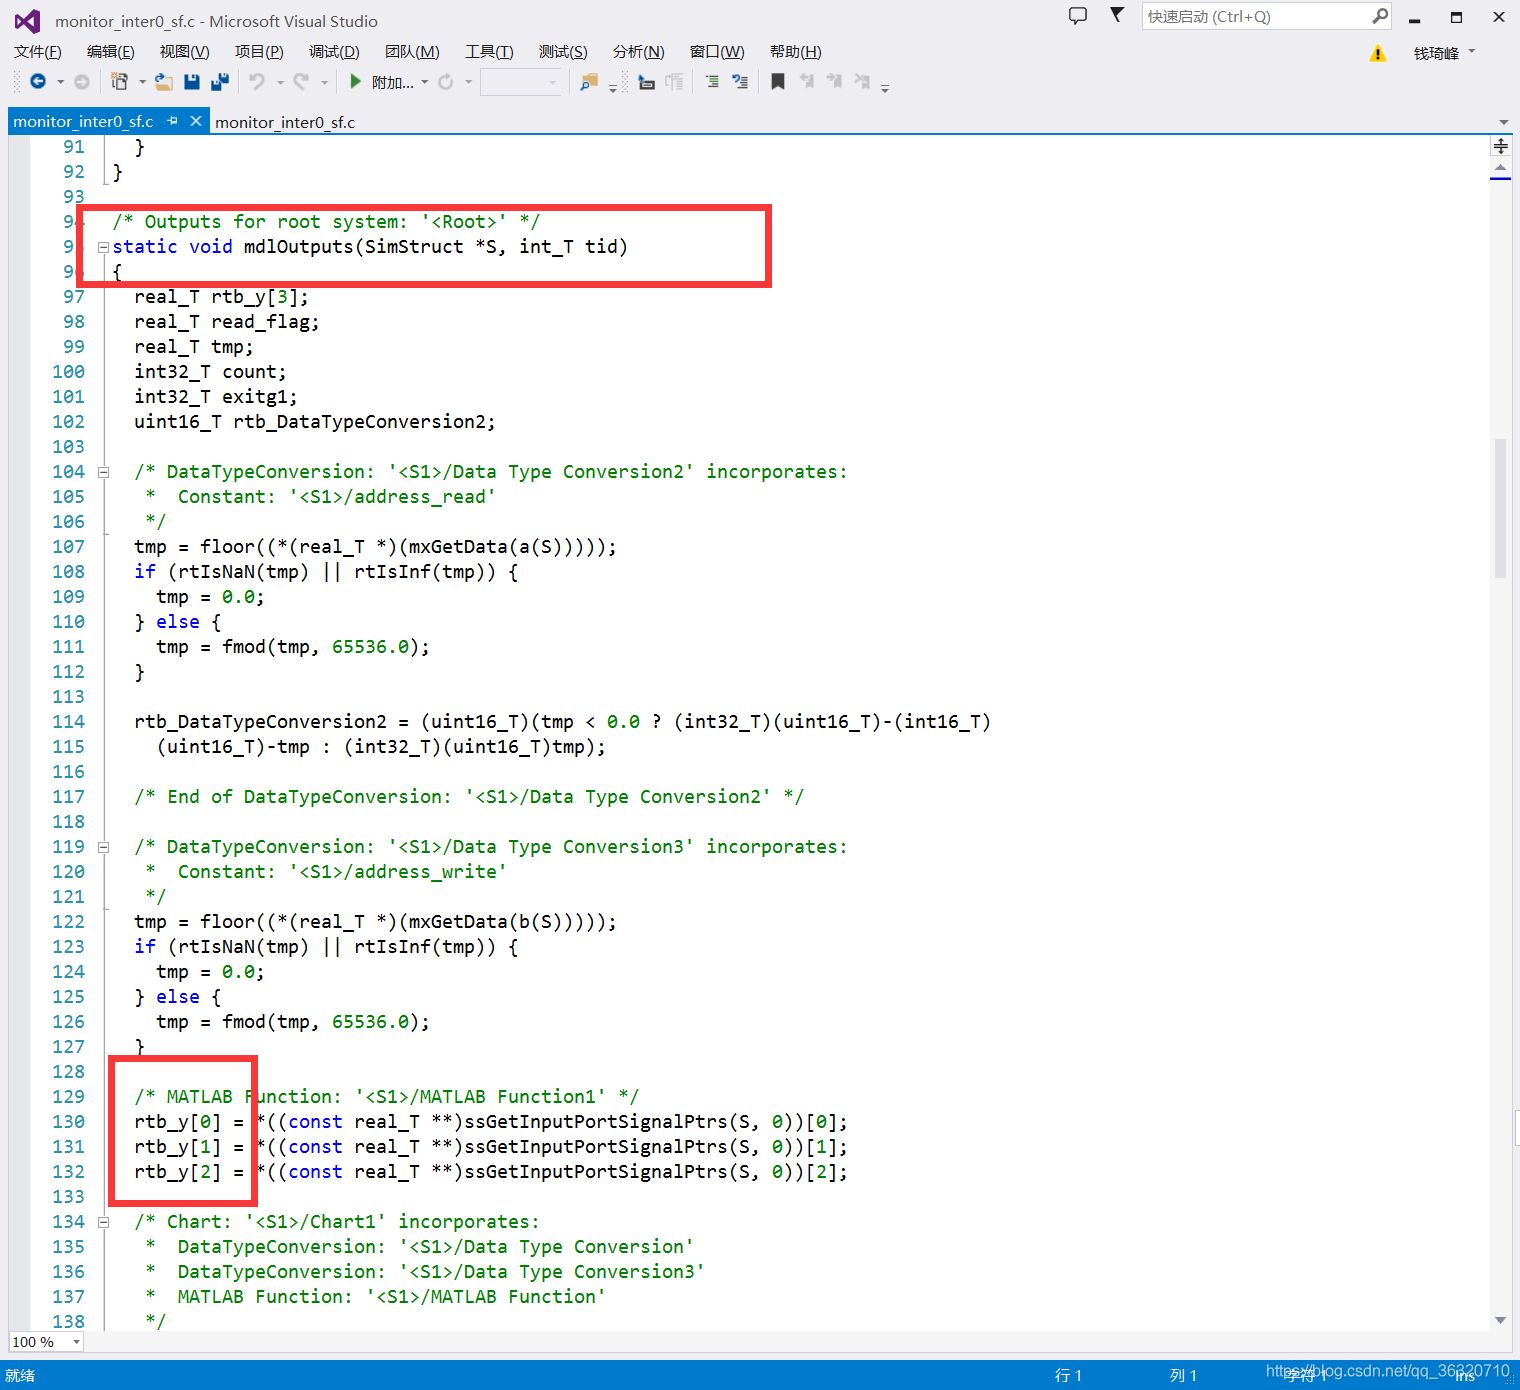Screen dimensions: 1520x1390
Task: Click the uncomment selected lines icon
Action: point(740,82)
